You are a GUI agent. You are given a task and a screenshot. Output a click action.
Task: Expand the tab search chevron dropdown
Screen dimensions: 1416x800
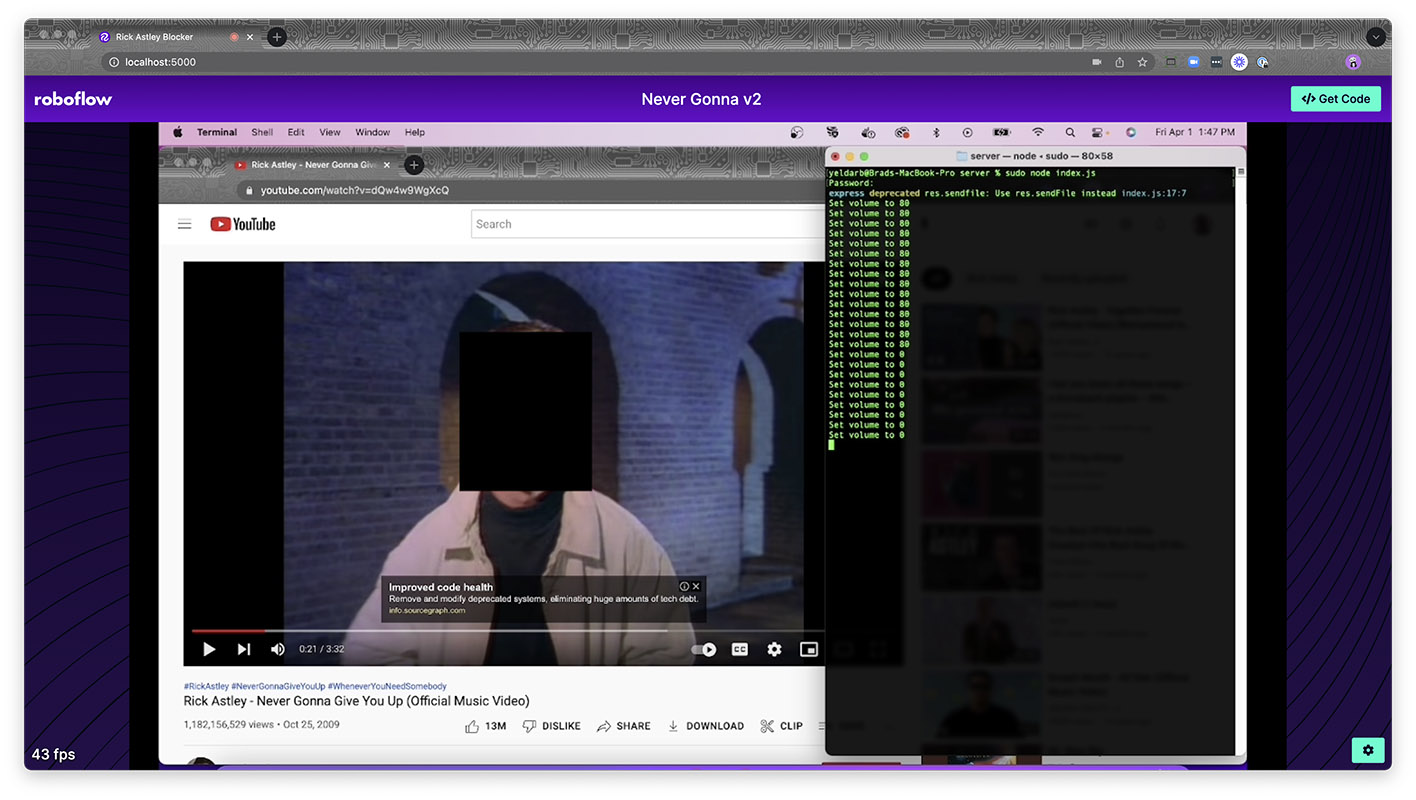(1376, 37)
